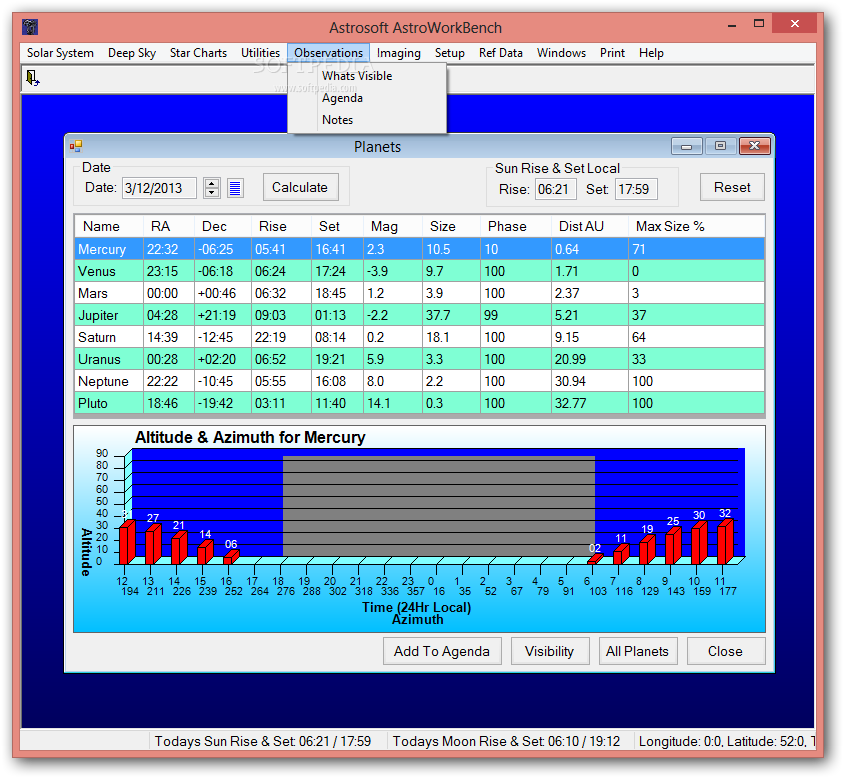Sort by the Mag column header
844x778 pixels.
coord(392,227)
